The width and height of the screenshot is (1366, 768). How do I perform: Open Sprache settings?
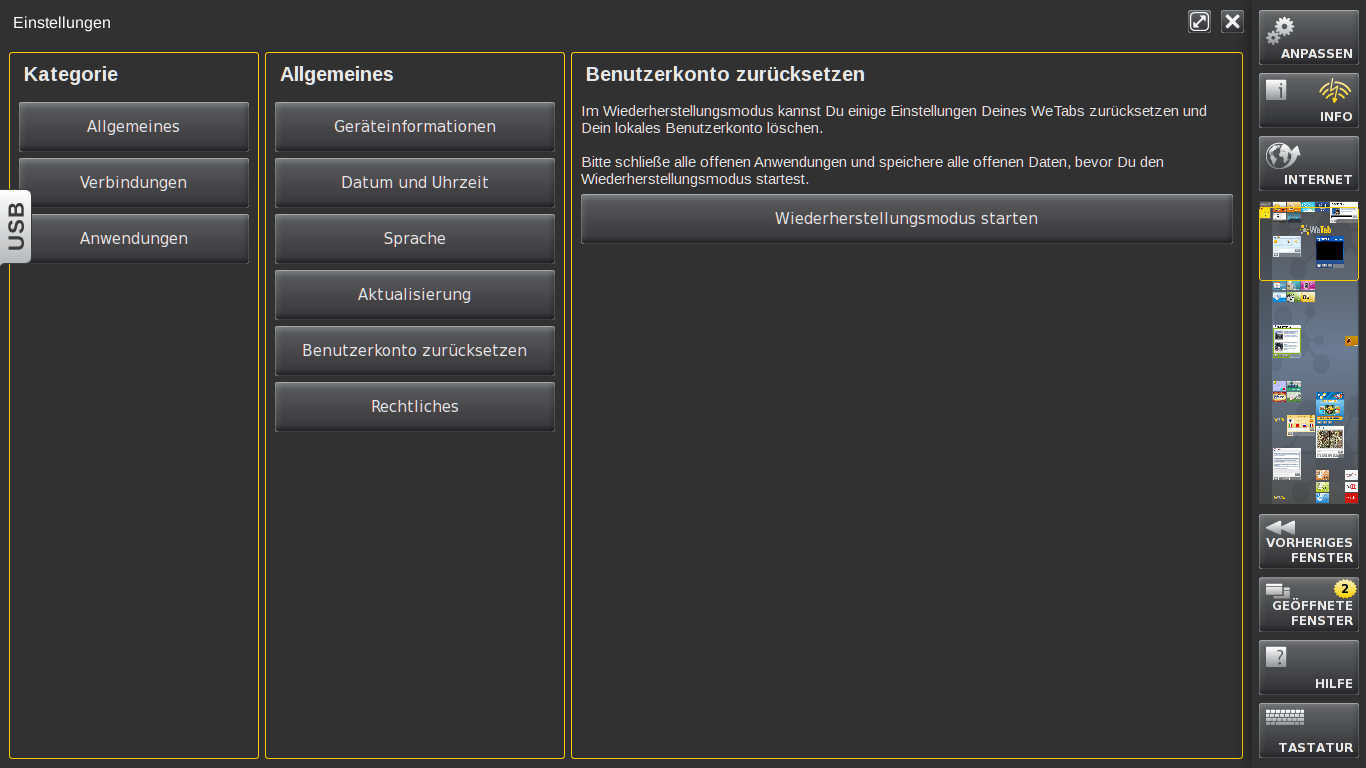(414, 239)
